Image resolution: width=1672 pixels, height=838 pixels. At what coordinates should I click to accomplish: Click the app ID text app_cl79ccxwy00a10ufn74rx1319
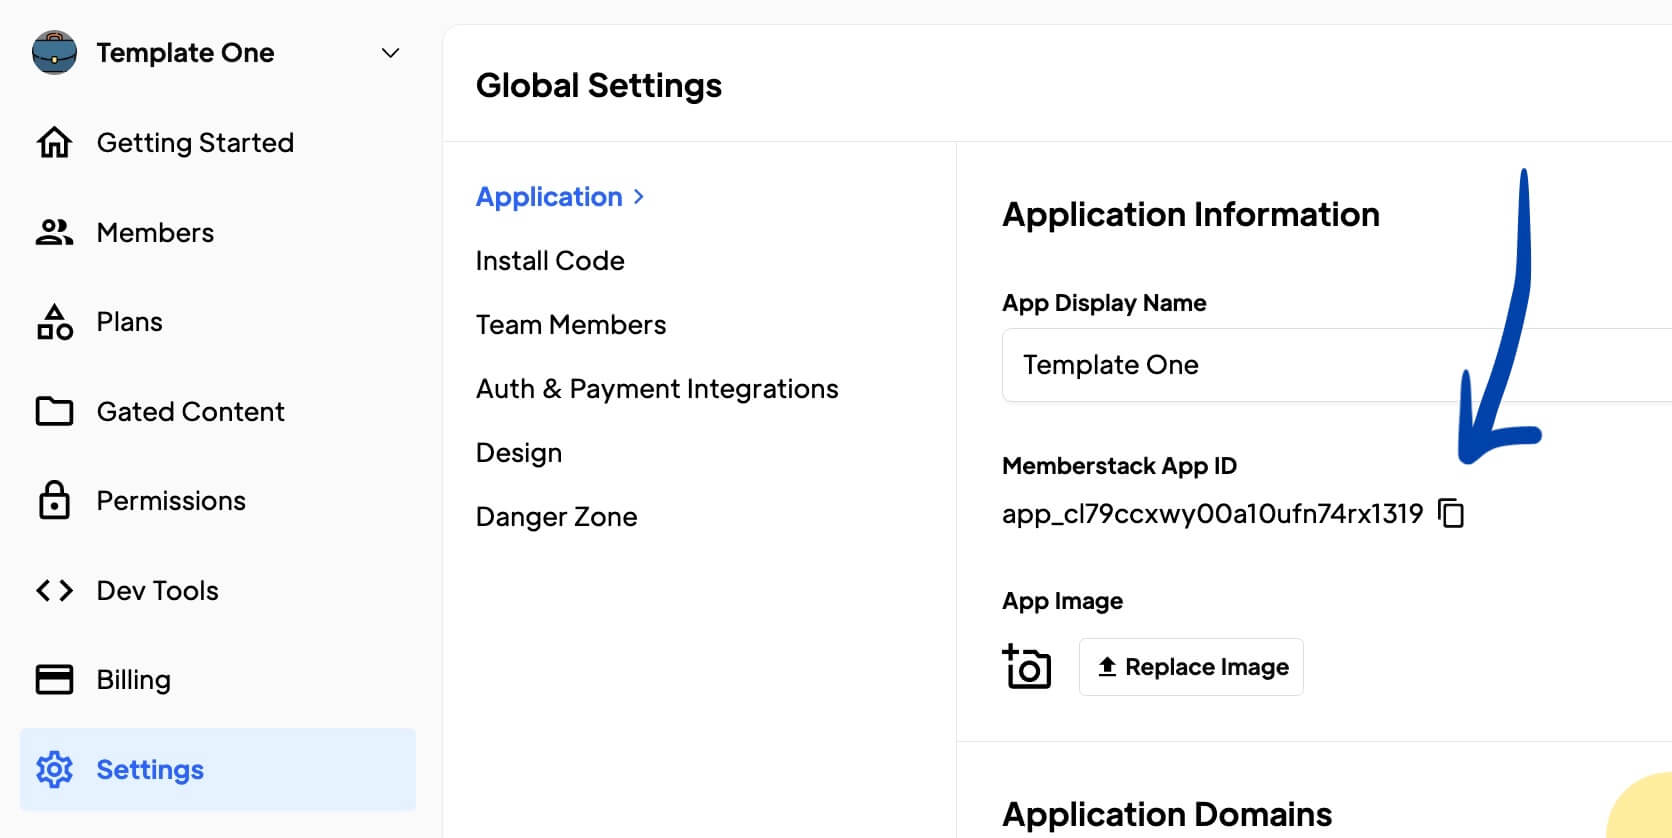tap(1212, 514)
